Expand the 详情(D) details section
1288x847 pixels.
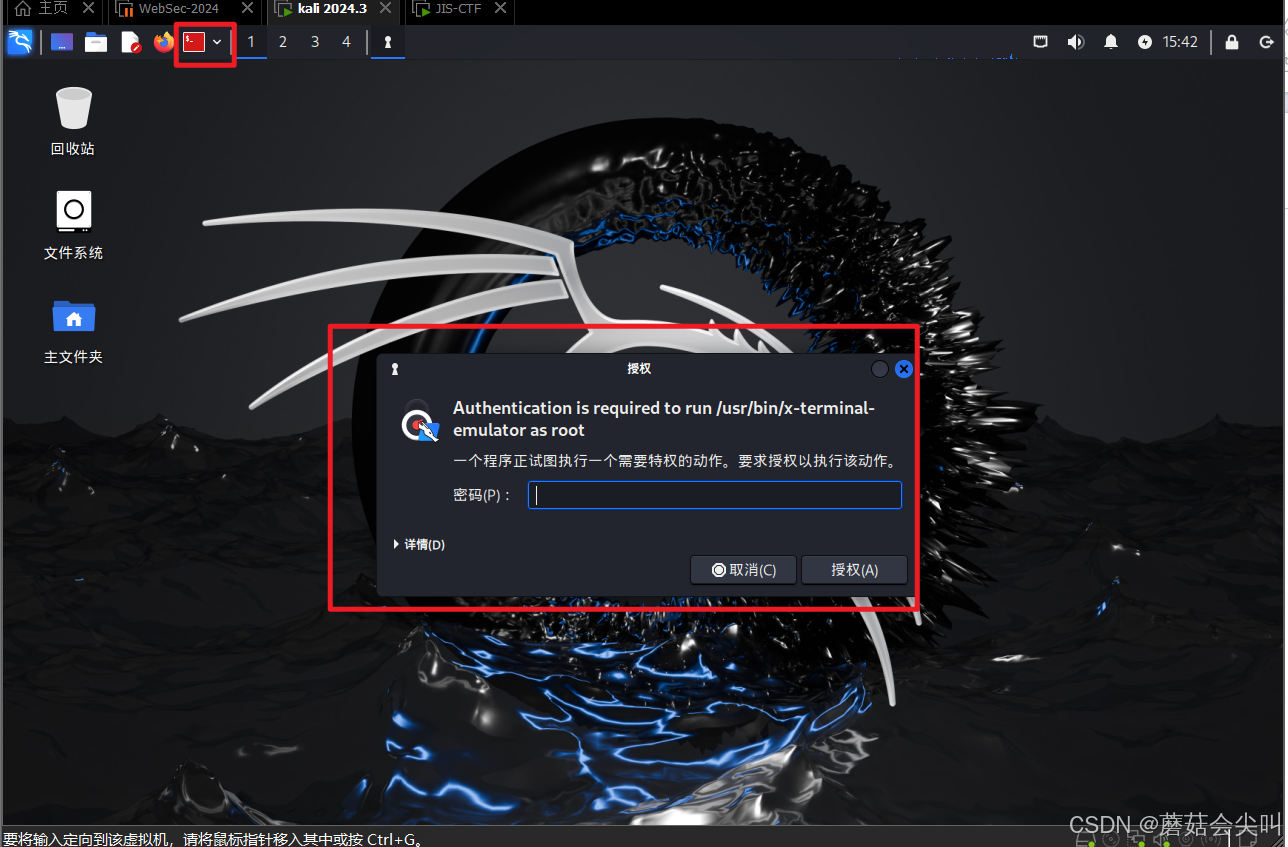420,545
